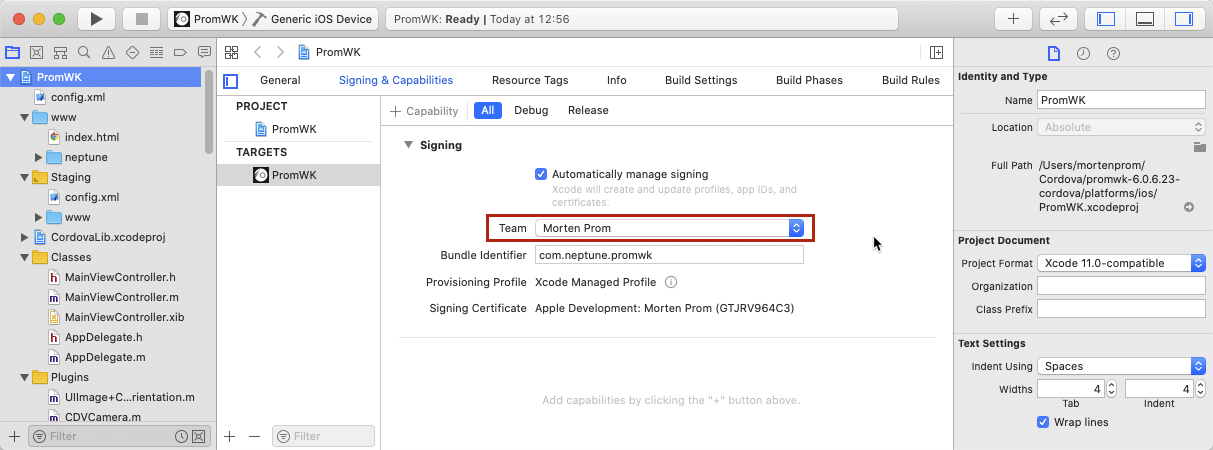The height and width of the screenshot is (450, 1213).
Task: Add item with plus at navigator bottom
Action: 14,436
